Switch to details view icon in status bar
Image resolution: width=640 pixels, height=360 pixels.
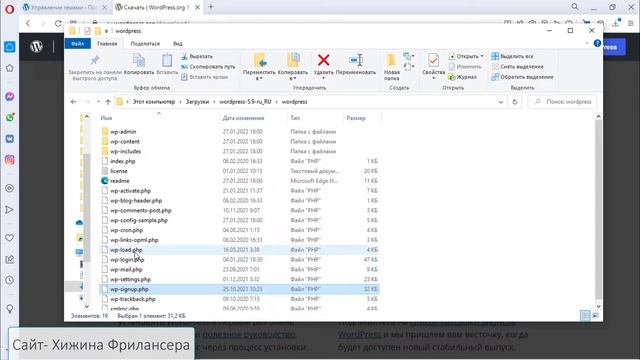click(585, 316)
